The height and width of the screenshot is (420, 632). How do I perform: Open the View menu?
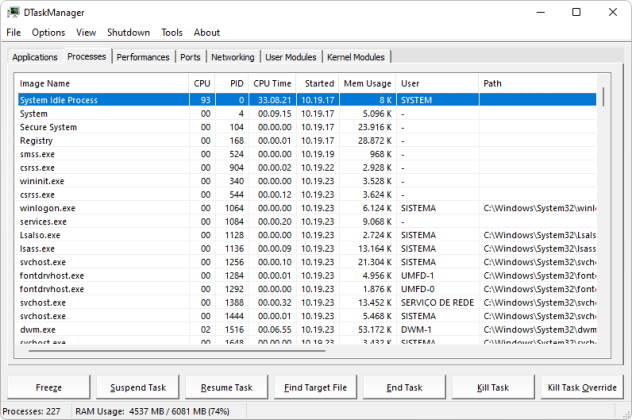(x=86, y=33)
